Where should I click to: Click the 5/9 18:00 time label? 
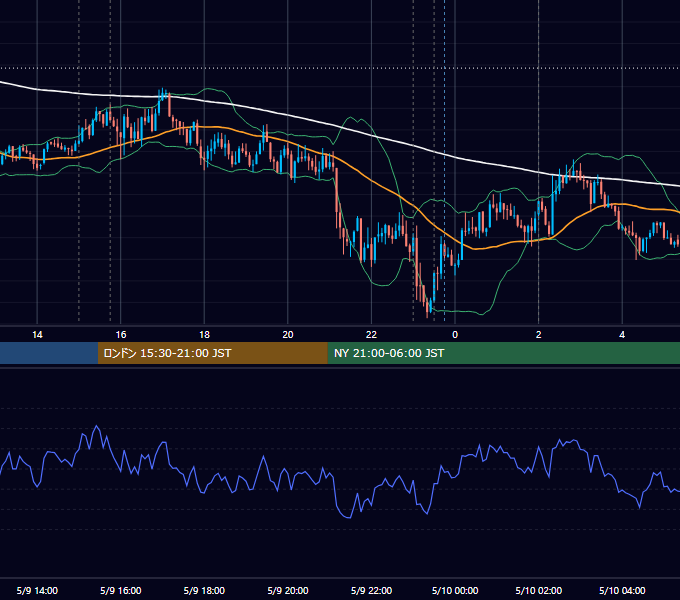click(204, 590)
